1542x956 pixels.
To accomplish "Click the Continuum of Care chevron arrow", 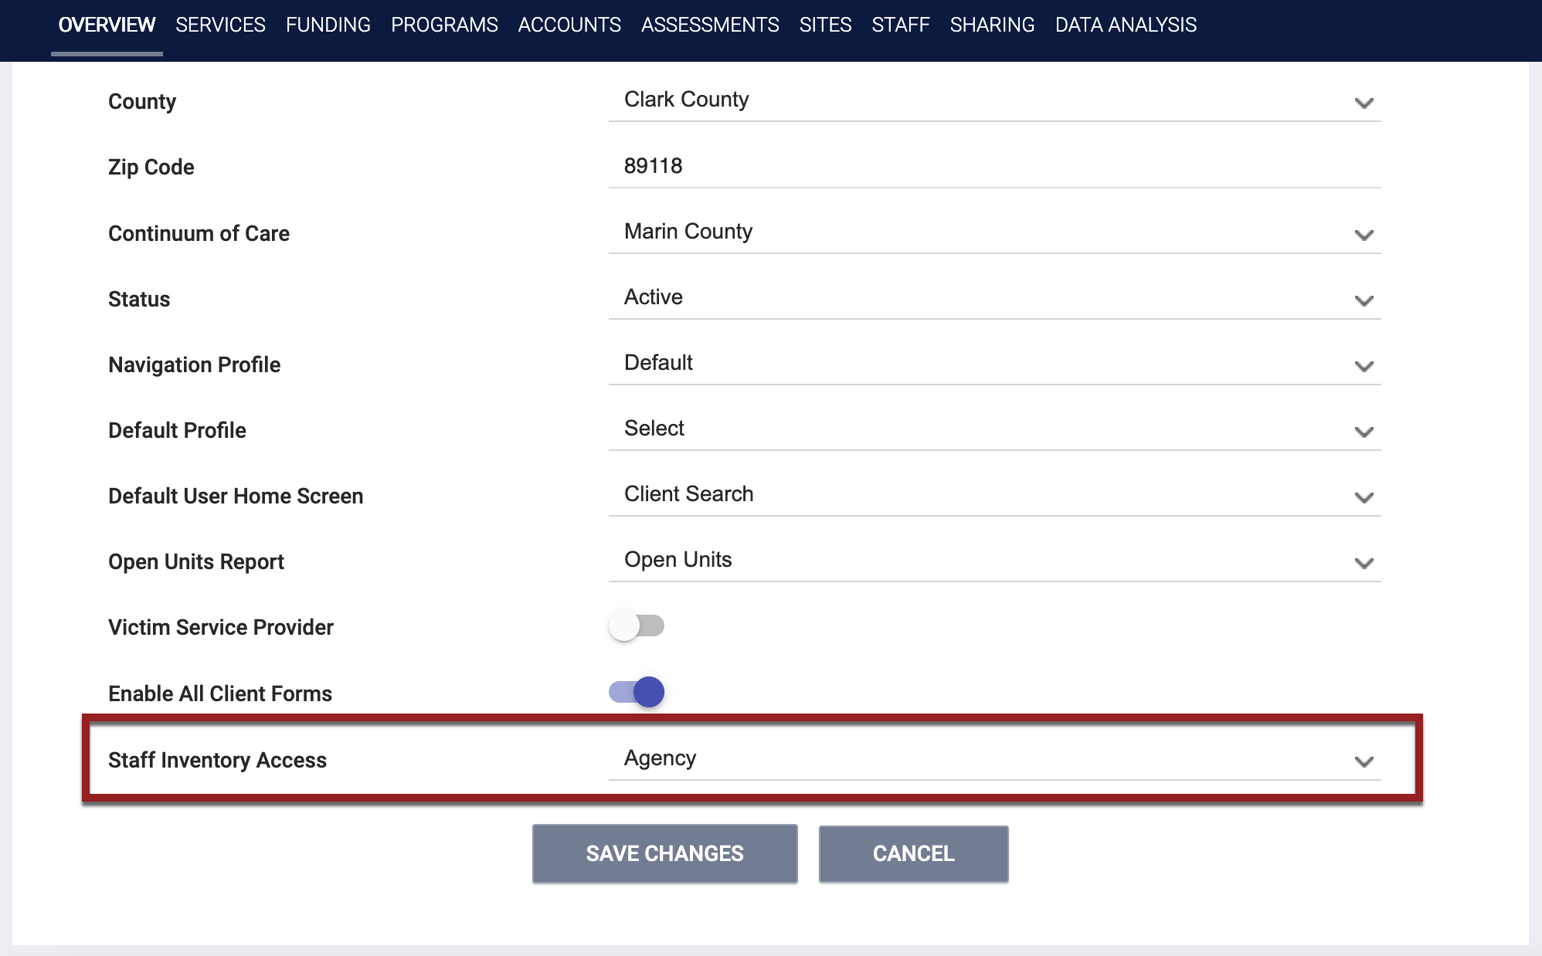I will [x=1364, y=235].
